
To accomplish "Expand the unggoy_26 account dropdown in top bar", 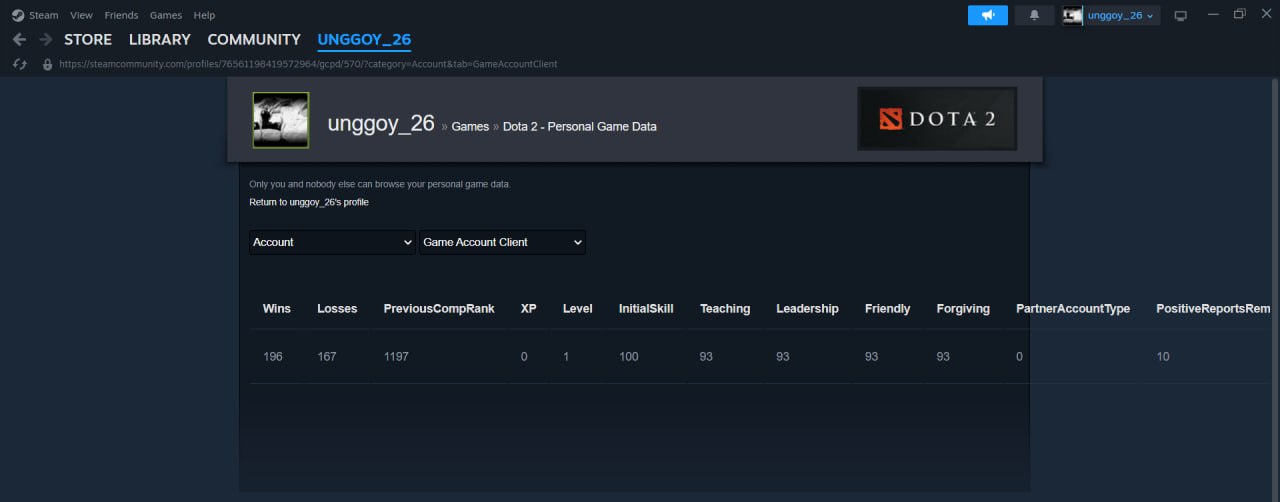I will (1121, 15).
